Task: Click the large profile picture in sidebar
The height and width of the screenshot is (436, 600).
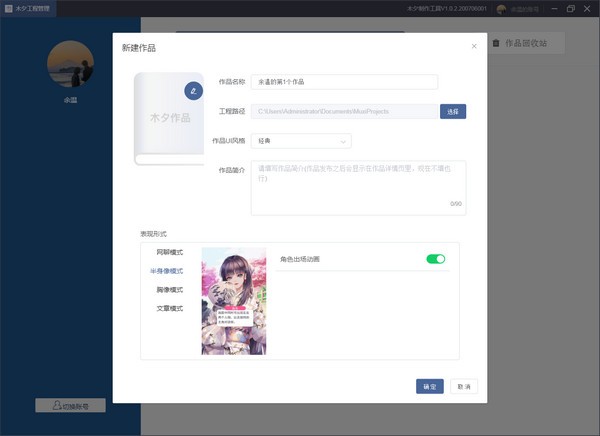Action: click(x=70, y=64)
